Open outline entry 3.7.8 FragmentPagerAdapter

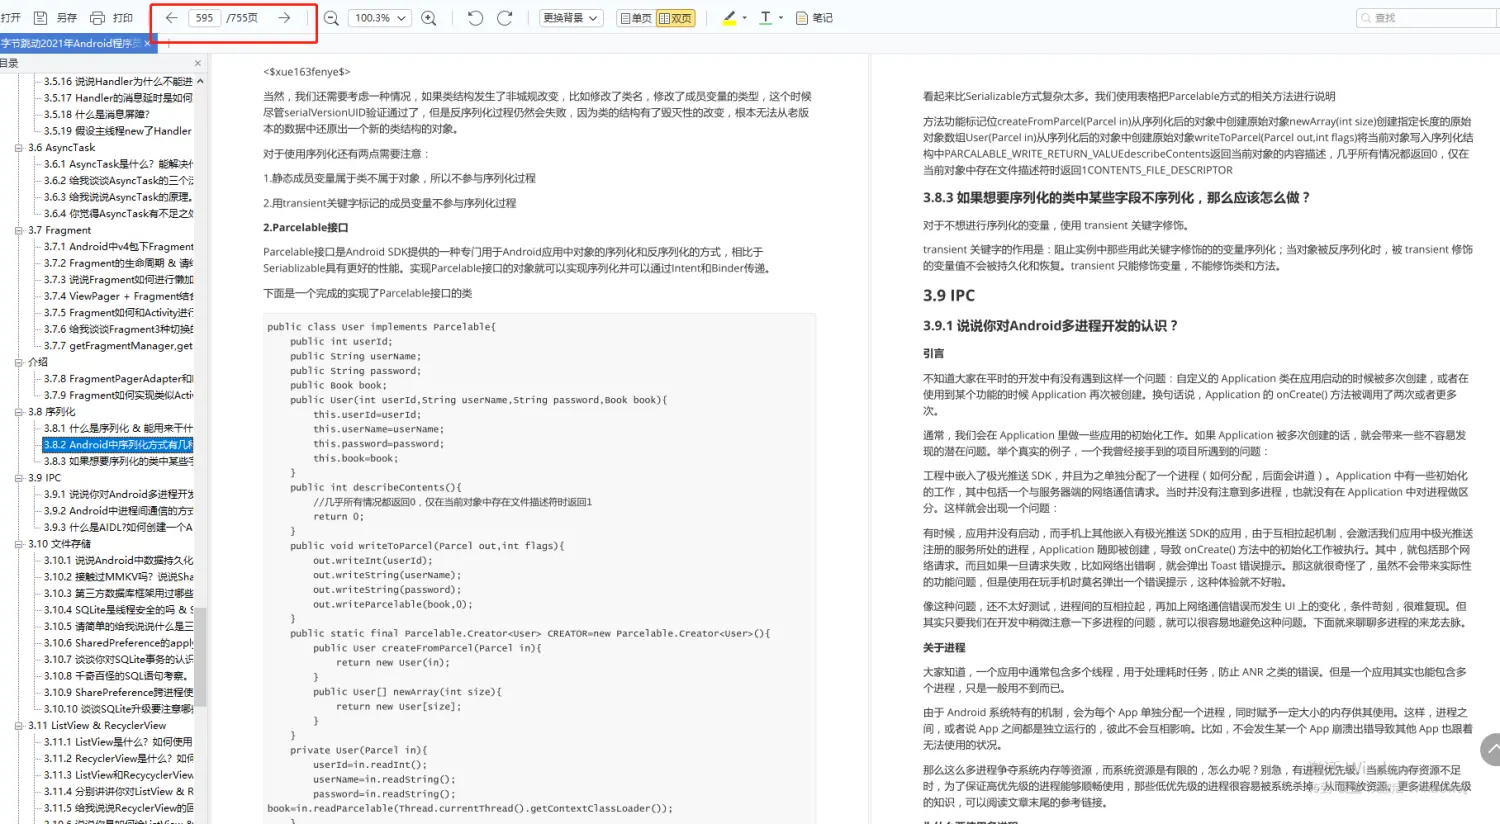click(x=118, y=379)
